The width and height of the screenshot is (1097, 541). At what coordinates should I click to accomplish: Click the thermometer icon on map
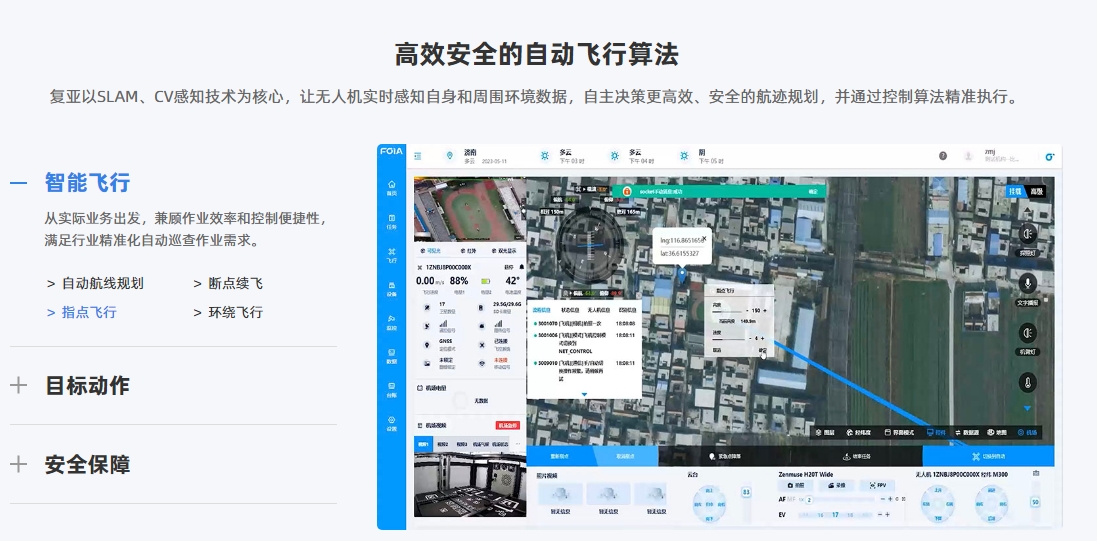[x=1027, y=381]
